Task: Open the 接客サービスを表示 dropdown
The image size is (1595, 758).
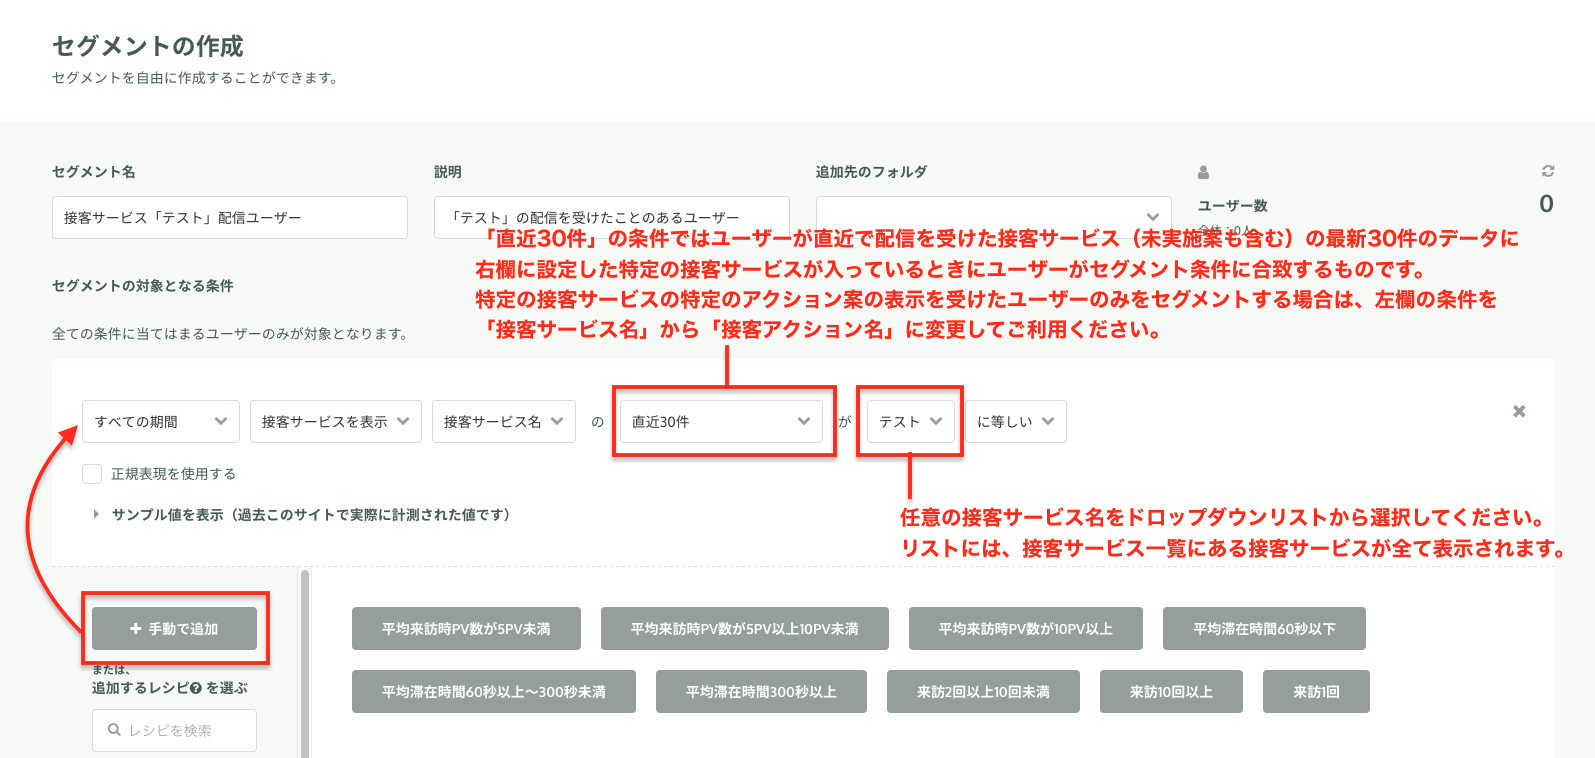Action: (336, 421)
